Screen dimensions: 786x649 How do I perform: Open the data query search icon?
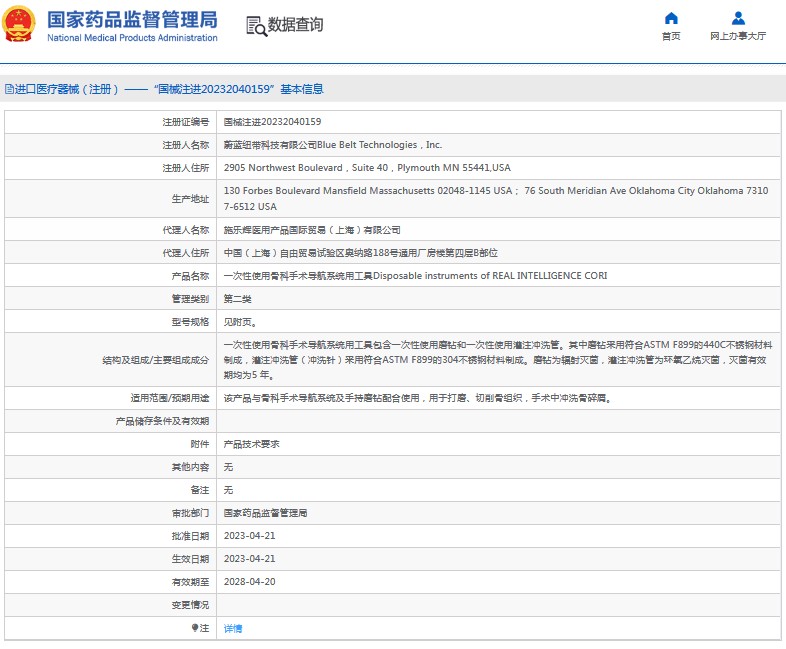257,26
